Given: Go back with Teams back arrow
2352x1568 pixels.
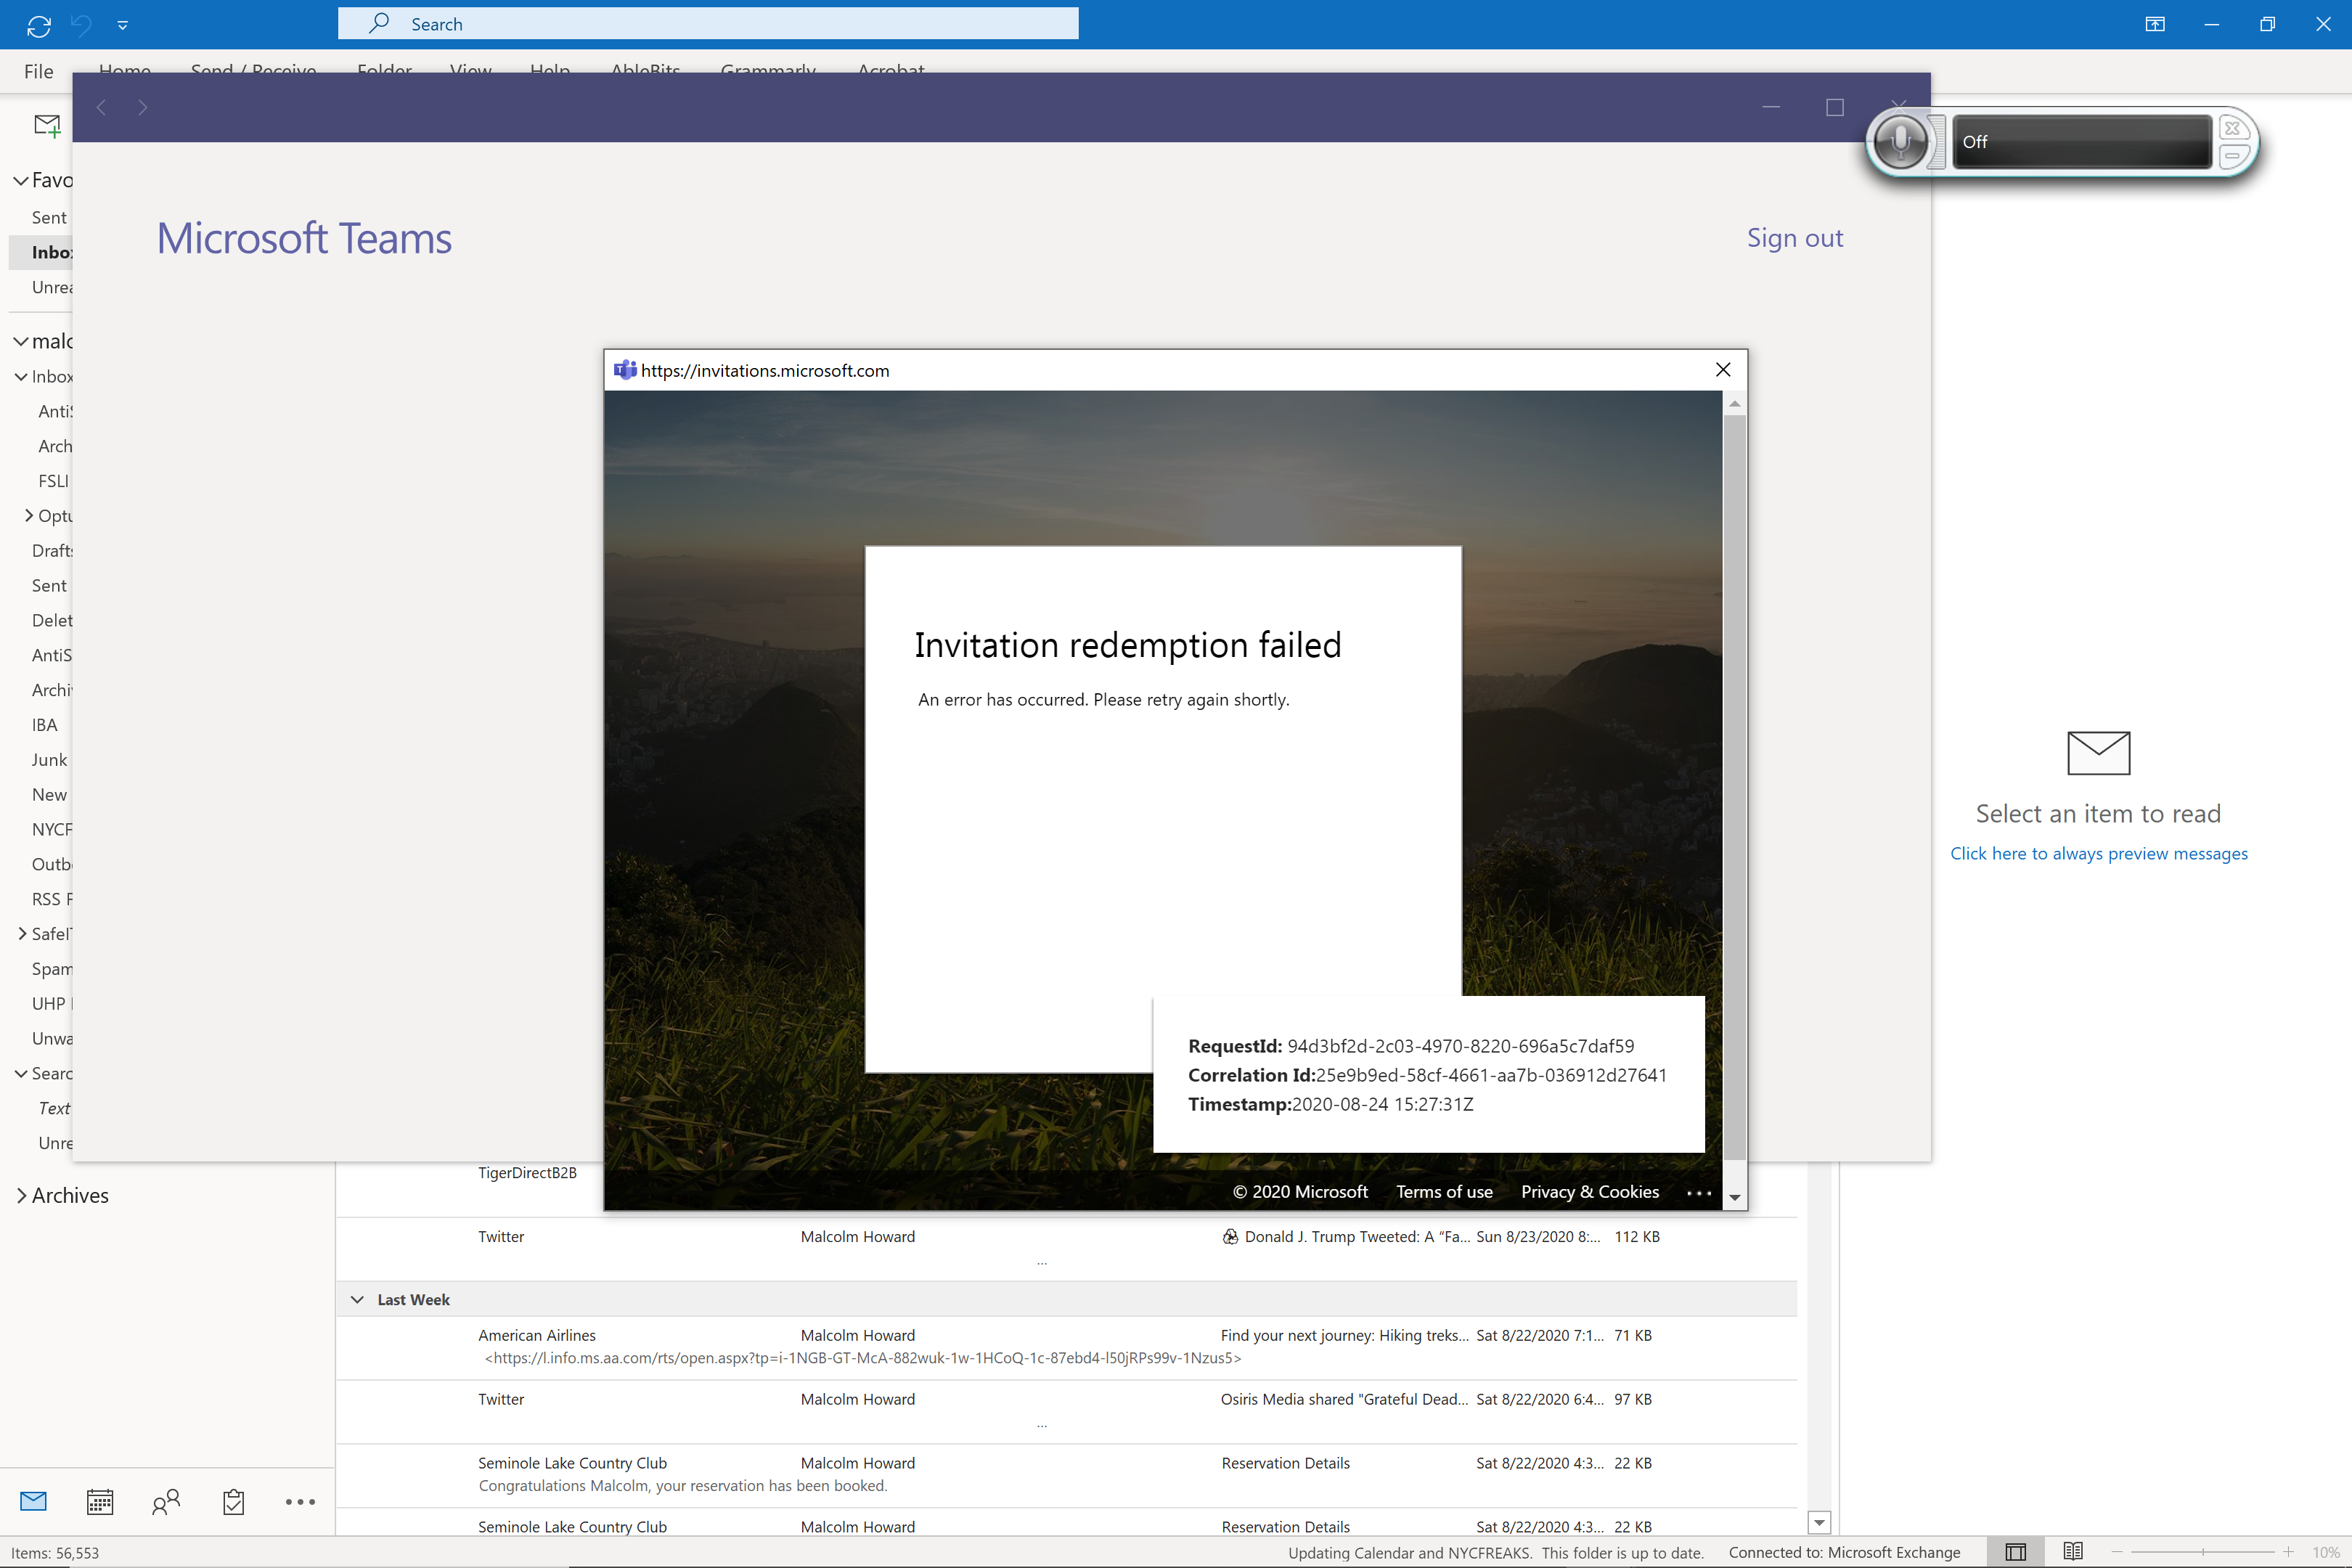Looking at the screenshot, I should pyautogui.click(x=101, y=107).
